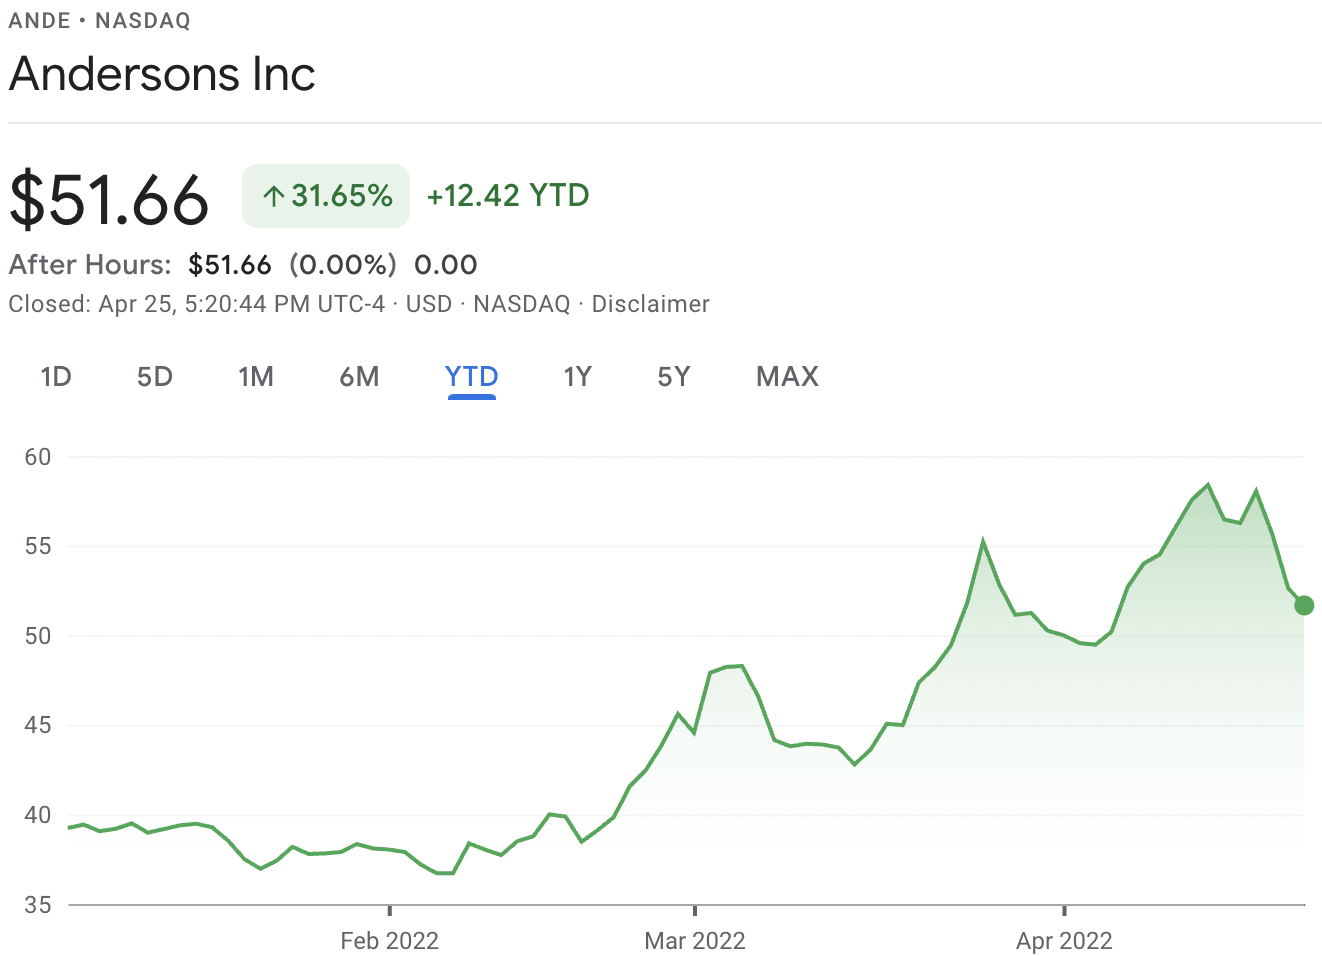Screen dimensions: 1322x956
Task: Click the +12.42 YTD change text
Action: 508,196
